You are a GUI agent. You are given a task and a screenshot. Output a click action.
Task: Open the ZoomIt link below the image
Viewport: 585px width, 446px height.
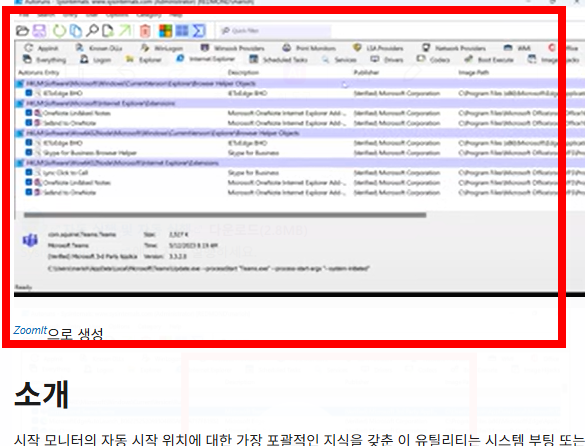[x=30, y=330]
